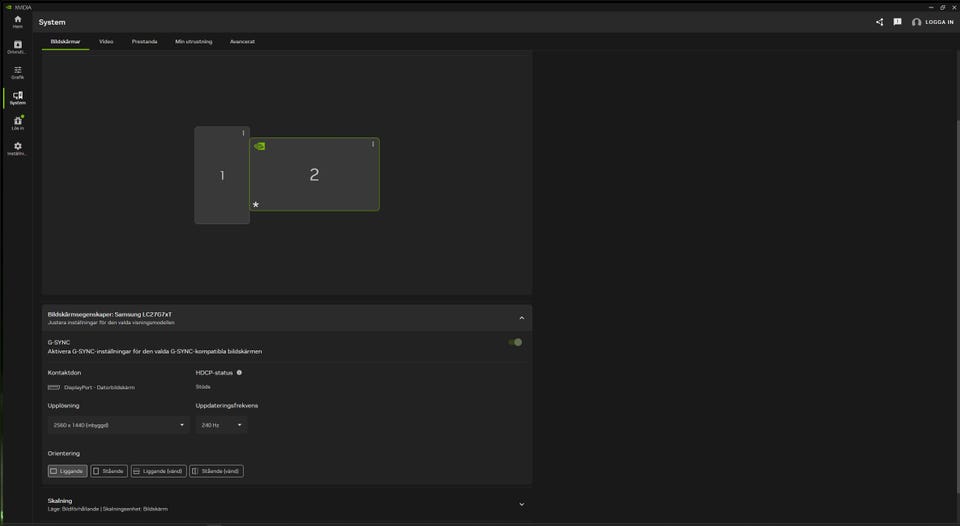The height and width of the screenshot is (526, 960).
Task: Choose the Liggande (vänd) orientation
Action: tap(158, 471)
